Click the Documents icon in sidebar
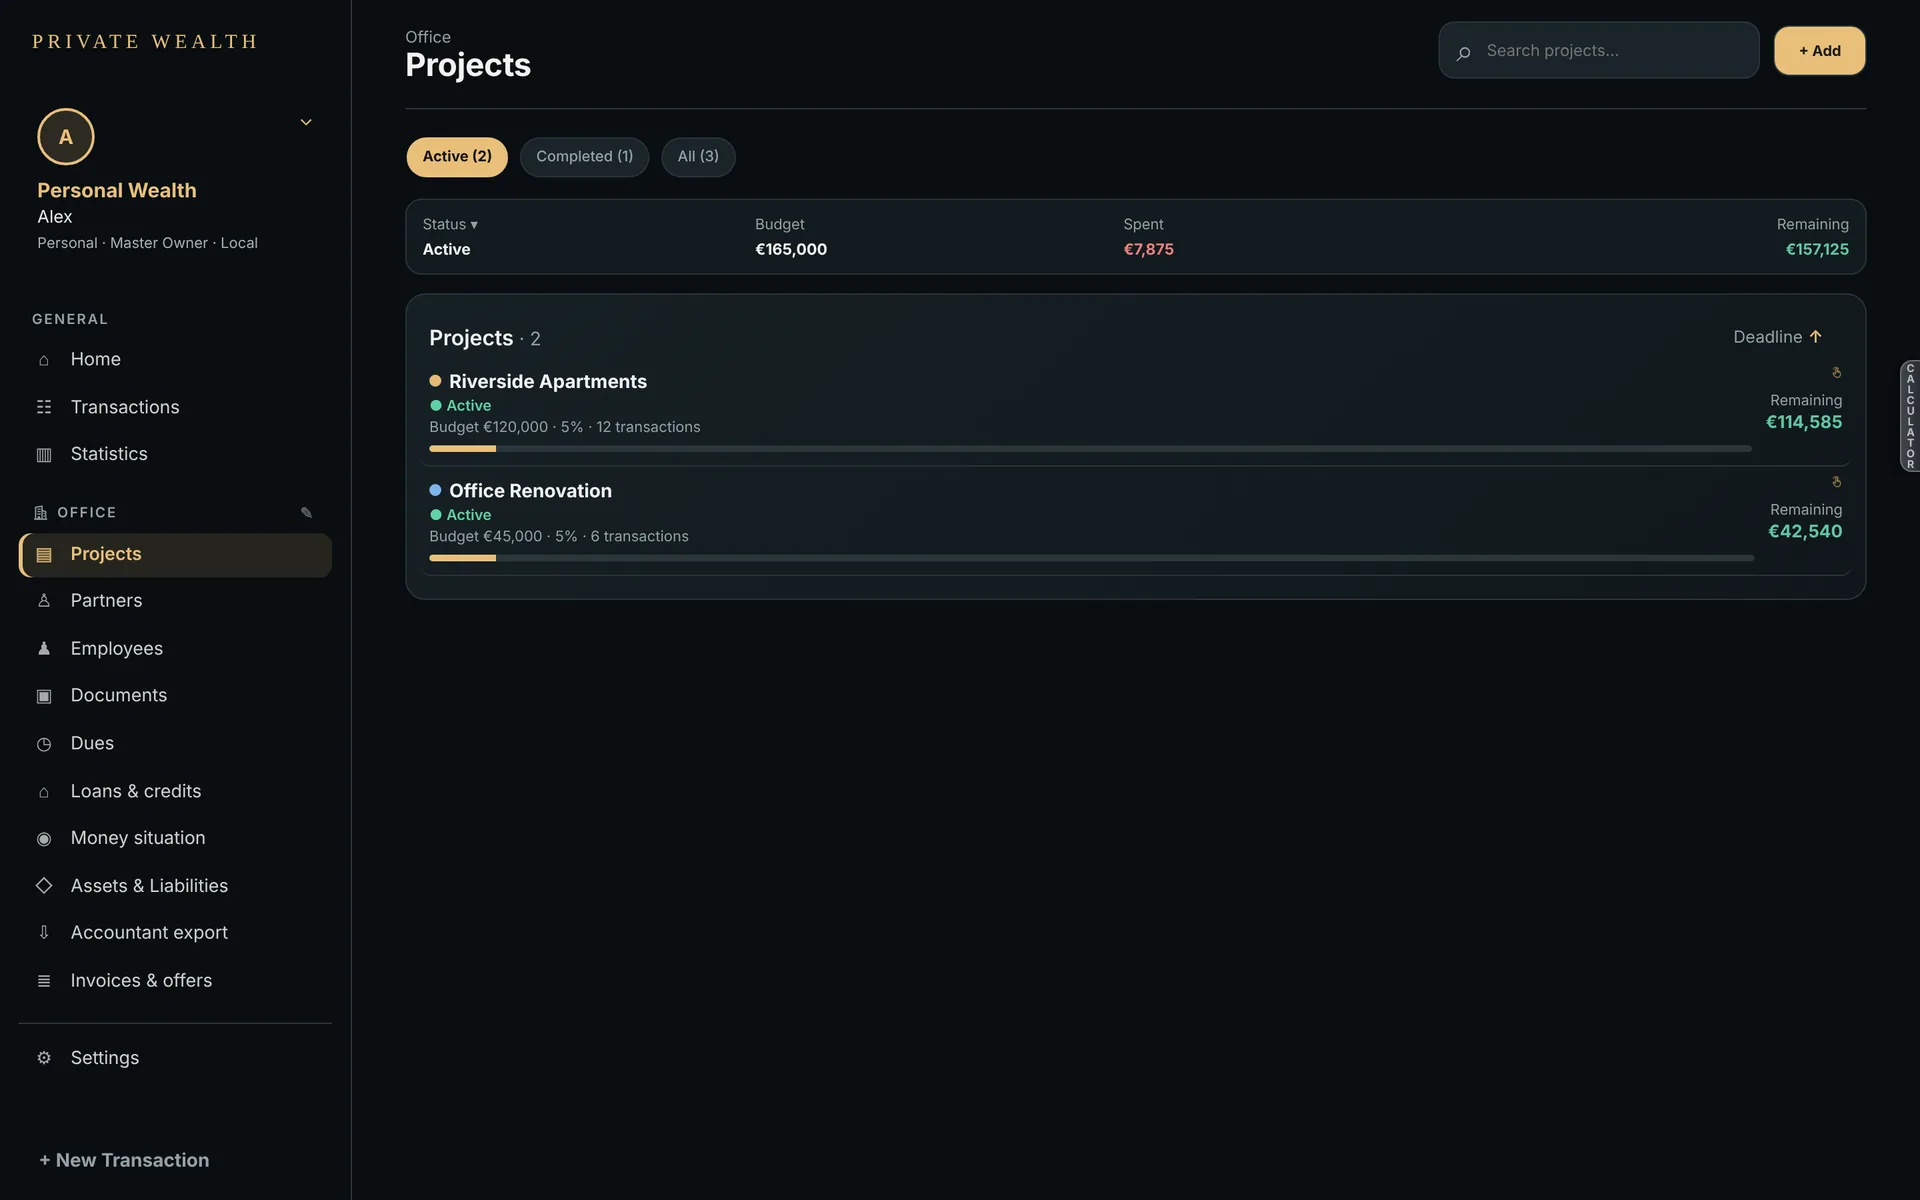This screenshot has width=1920, height=1200. 44,696
